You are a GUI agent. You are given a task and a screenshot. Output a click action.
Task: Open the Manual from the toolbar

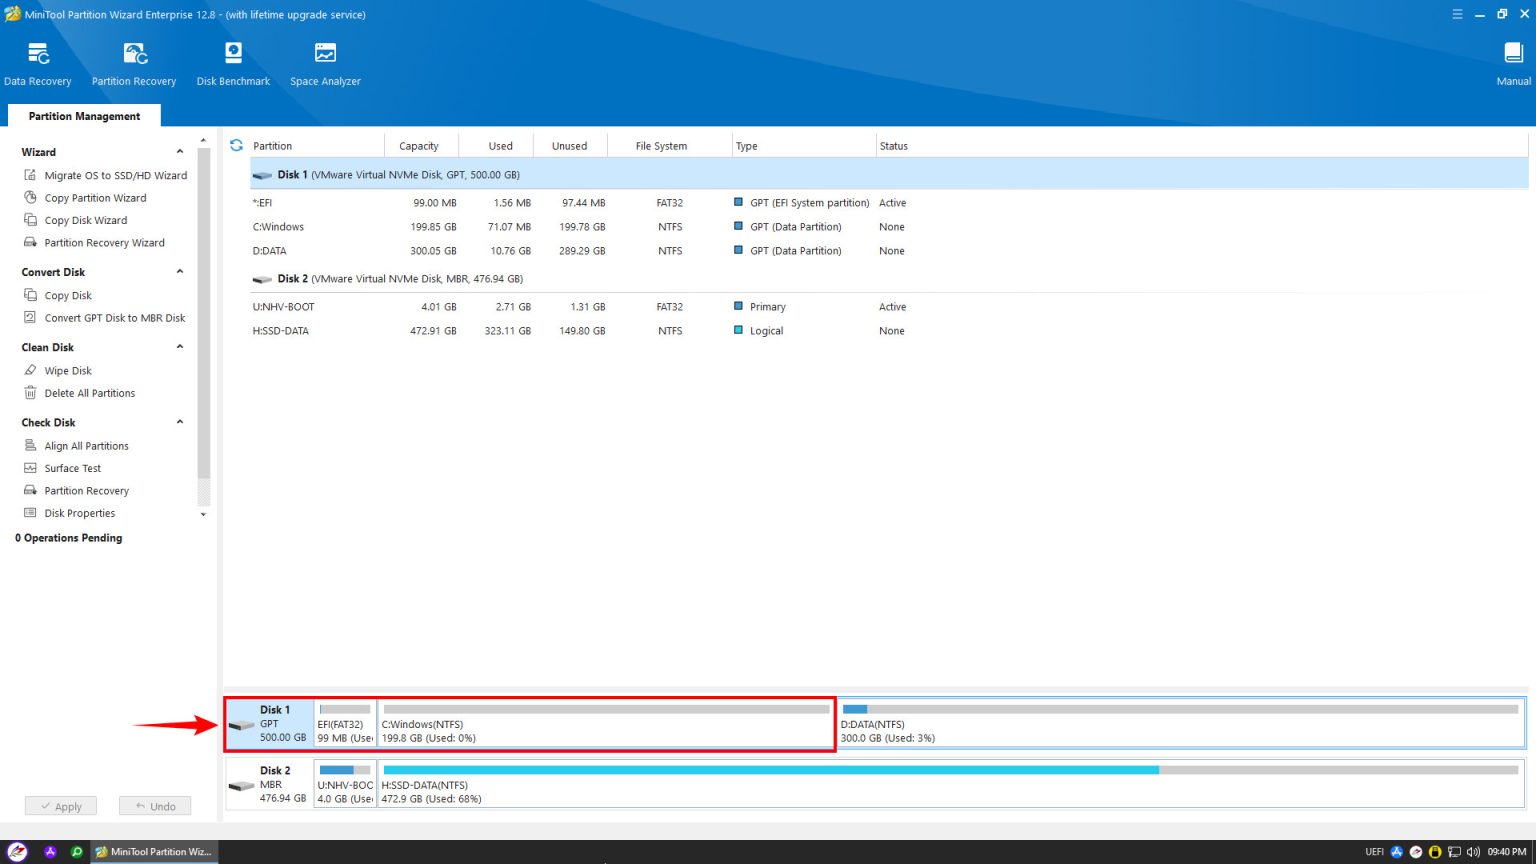coord(1511,62)
